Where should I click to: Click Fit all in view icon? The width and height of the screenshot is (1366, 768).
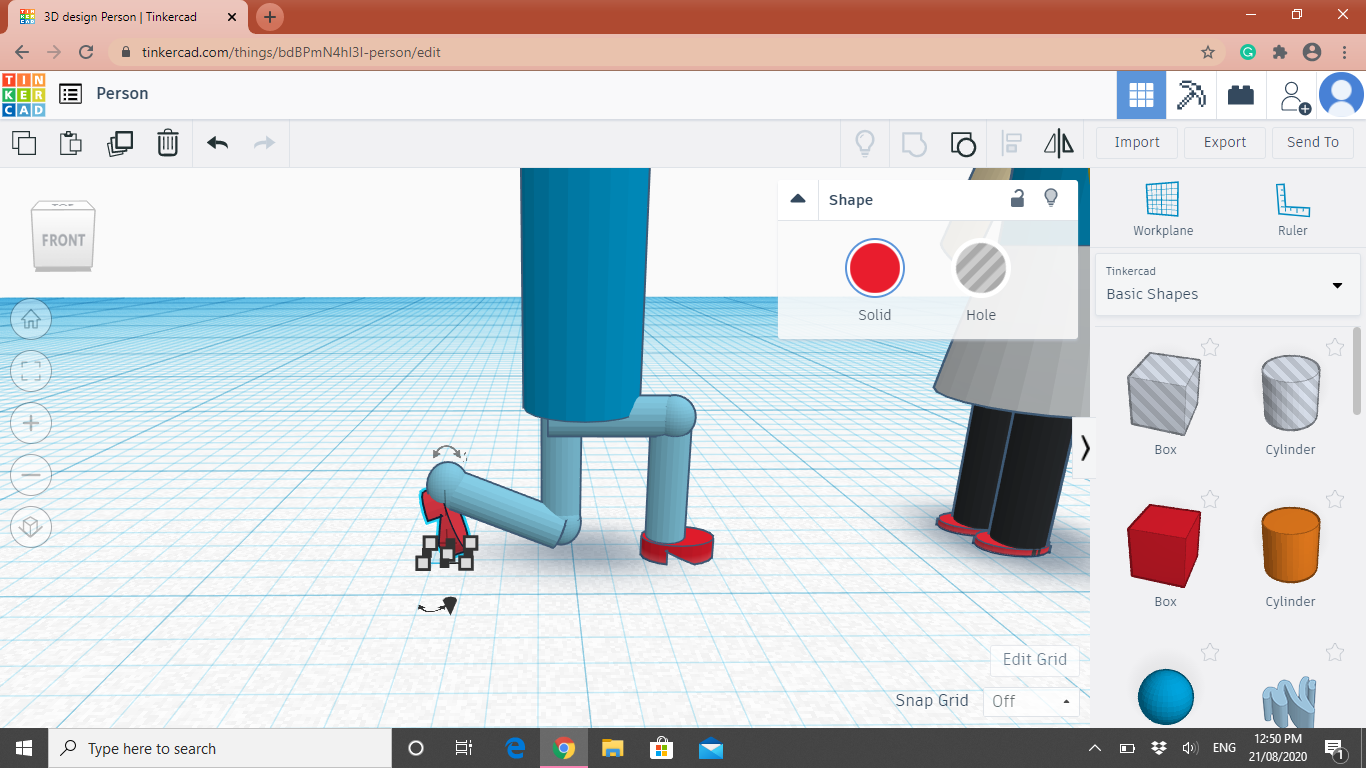click(x=31, y=372)
